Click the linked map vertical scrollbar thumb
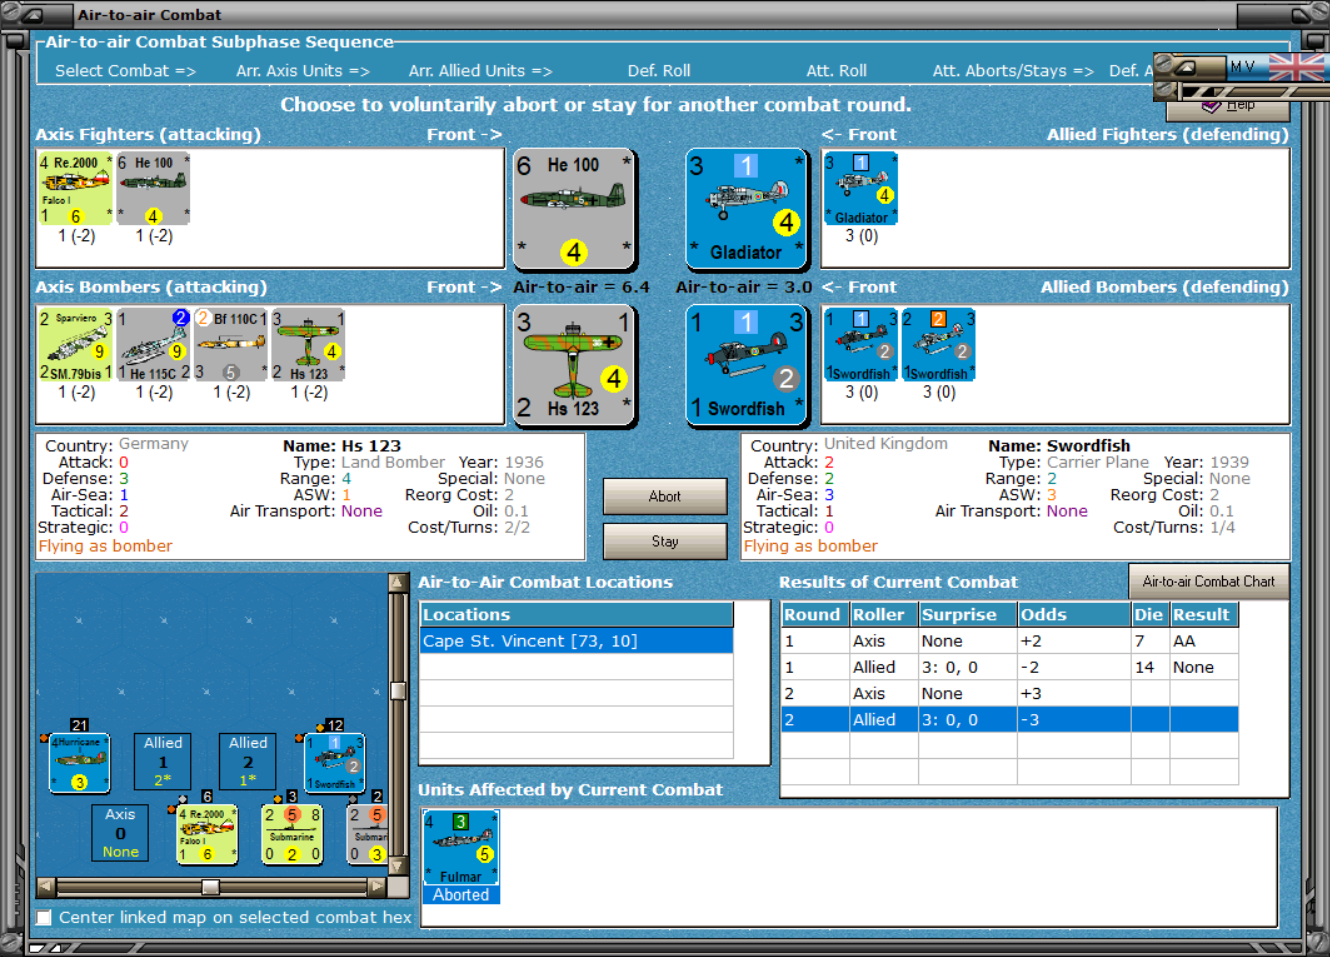1330x957 pixels. 398,691
